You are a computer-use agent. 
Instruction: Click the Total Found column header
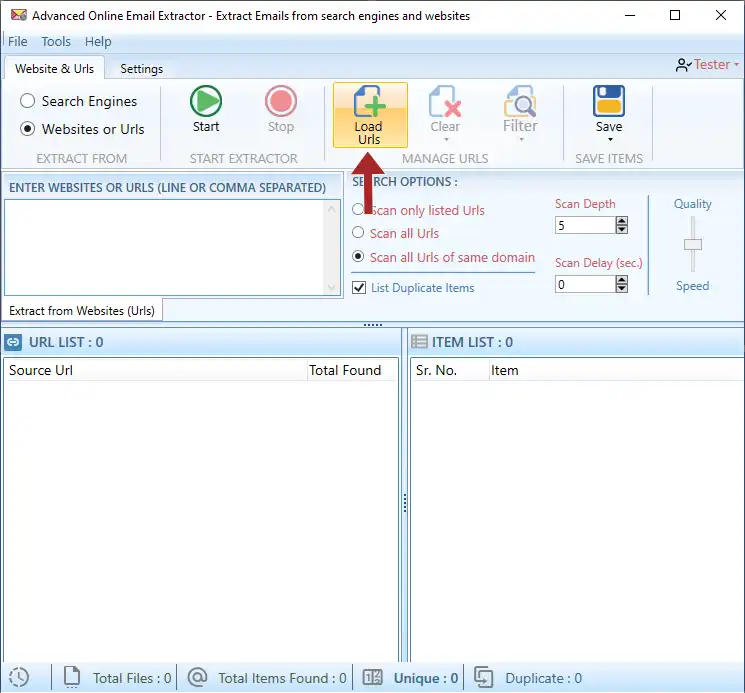352,370
